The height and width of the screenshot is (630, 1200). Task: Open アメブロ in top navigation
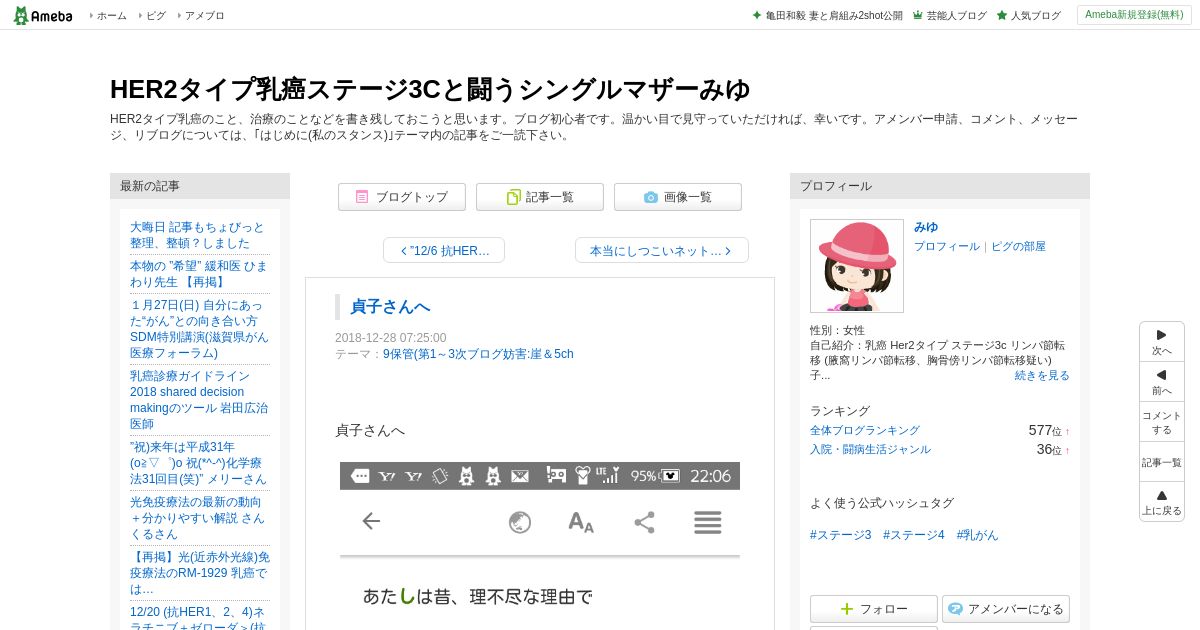(204, 16)
